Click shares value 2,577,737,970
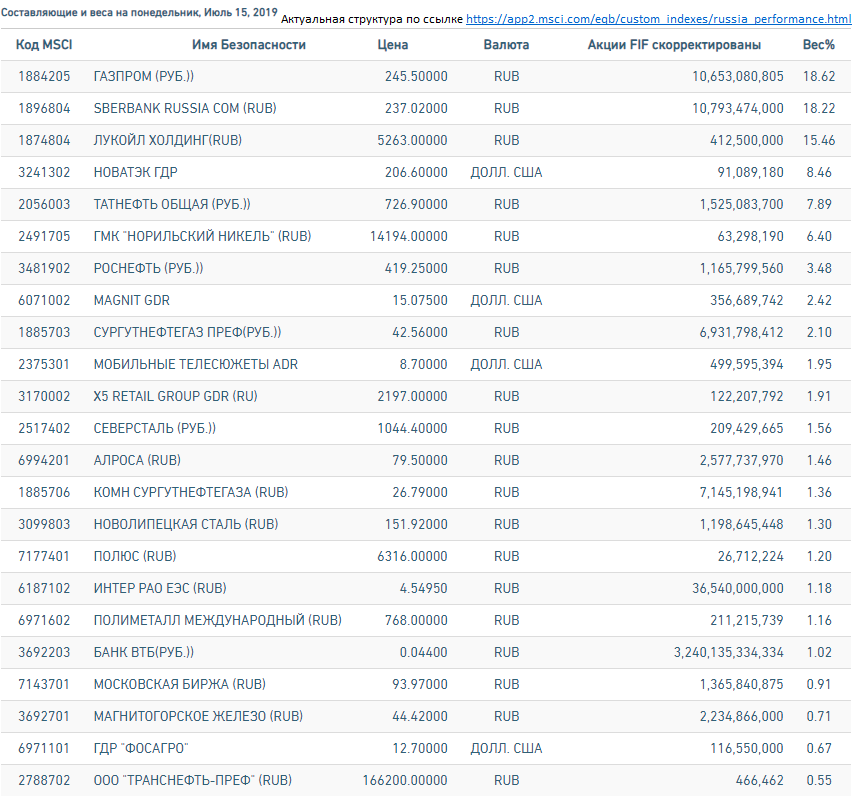This screenshot has width=857, height=800. [741, 461]
